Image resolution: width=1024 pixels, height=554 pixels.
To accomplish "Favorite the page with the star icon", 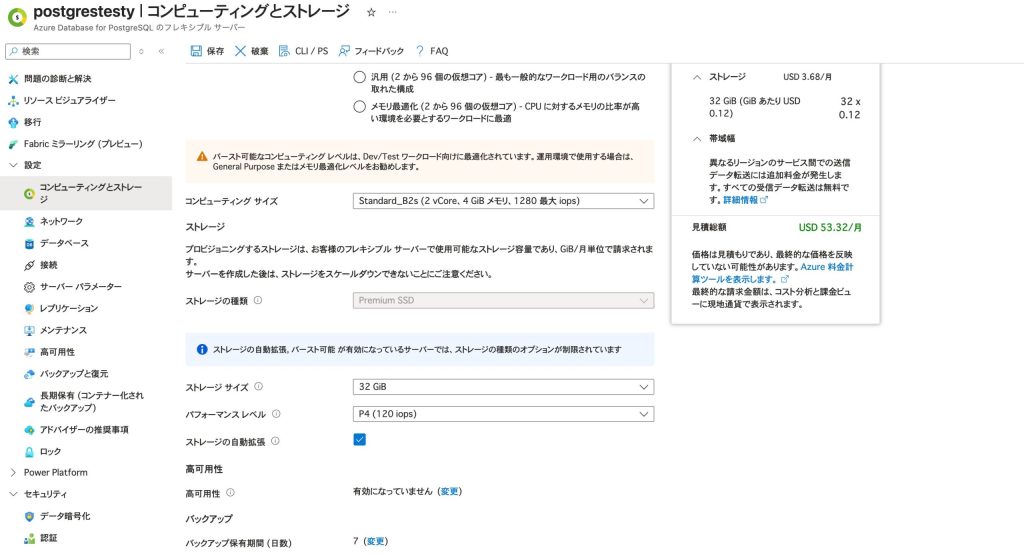I will click(x=371, y=13).
